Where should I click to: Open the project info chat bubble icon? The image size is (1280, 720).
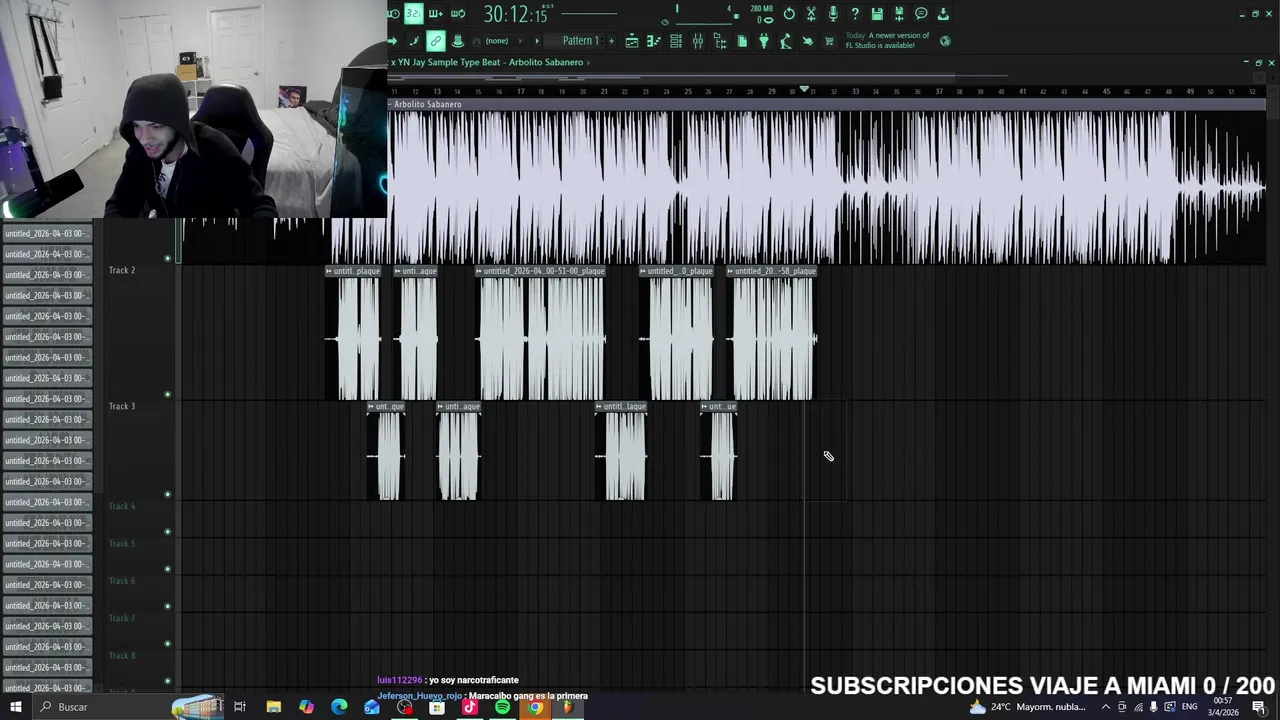(921, 14)
